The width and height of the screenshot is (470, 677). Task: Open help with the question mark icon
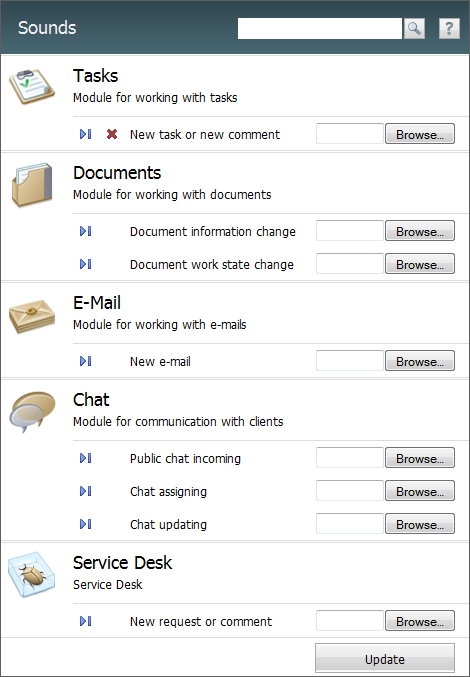pos(449,28)
